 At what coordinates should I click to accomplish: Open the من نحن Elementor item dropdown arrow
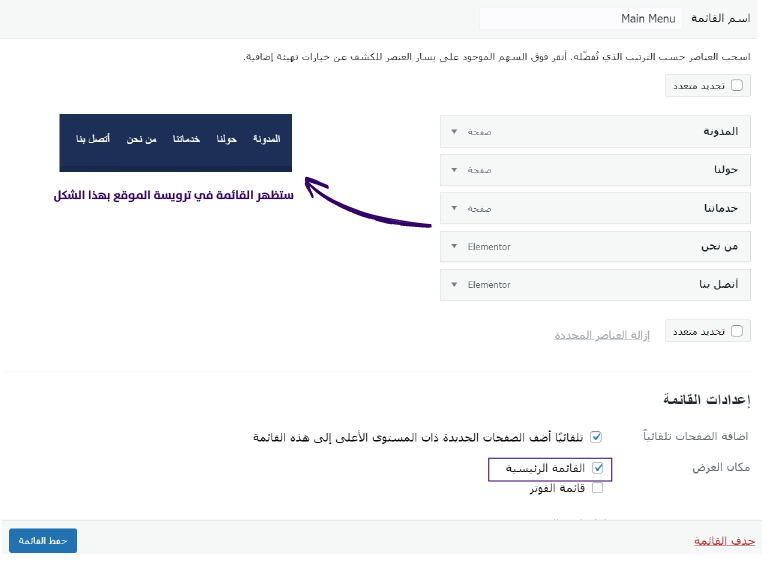[x=453, y=246]
